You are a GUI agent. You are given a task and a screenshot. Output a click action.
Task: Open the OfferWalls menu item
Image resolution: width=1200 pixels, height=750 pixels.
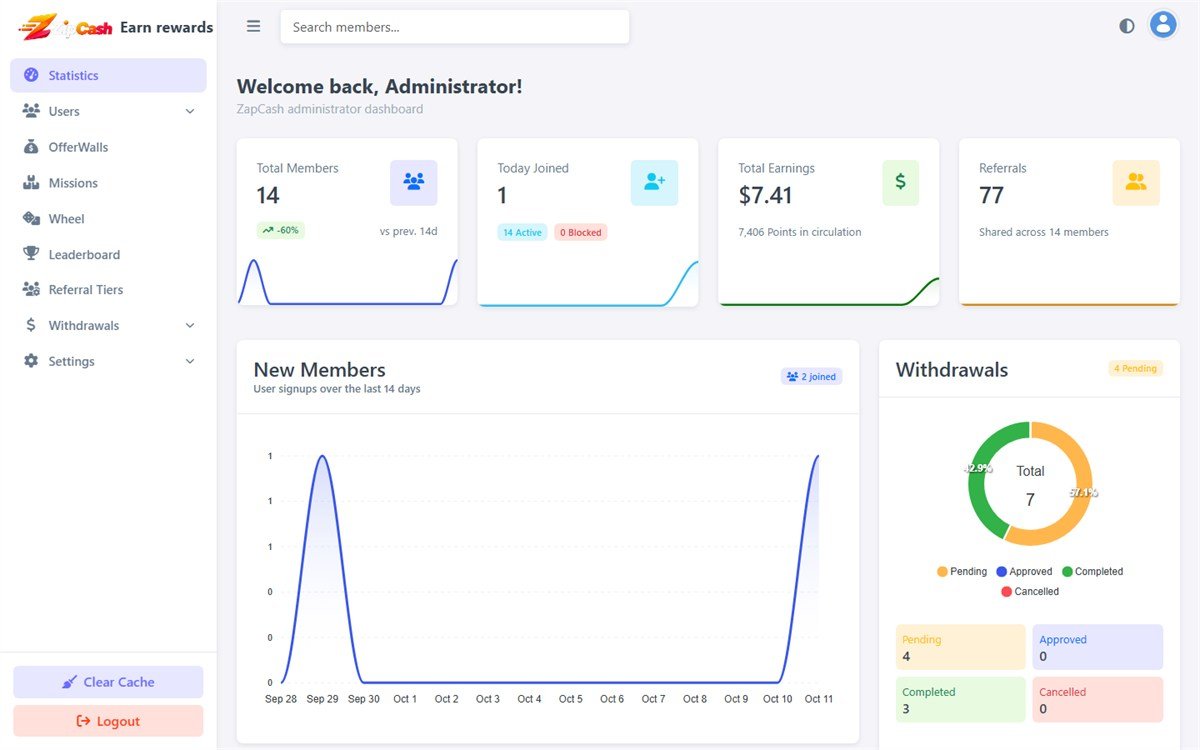pyautogui.click(x=108, y=147)
